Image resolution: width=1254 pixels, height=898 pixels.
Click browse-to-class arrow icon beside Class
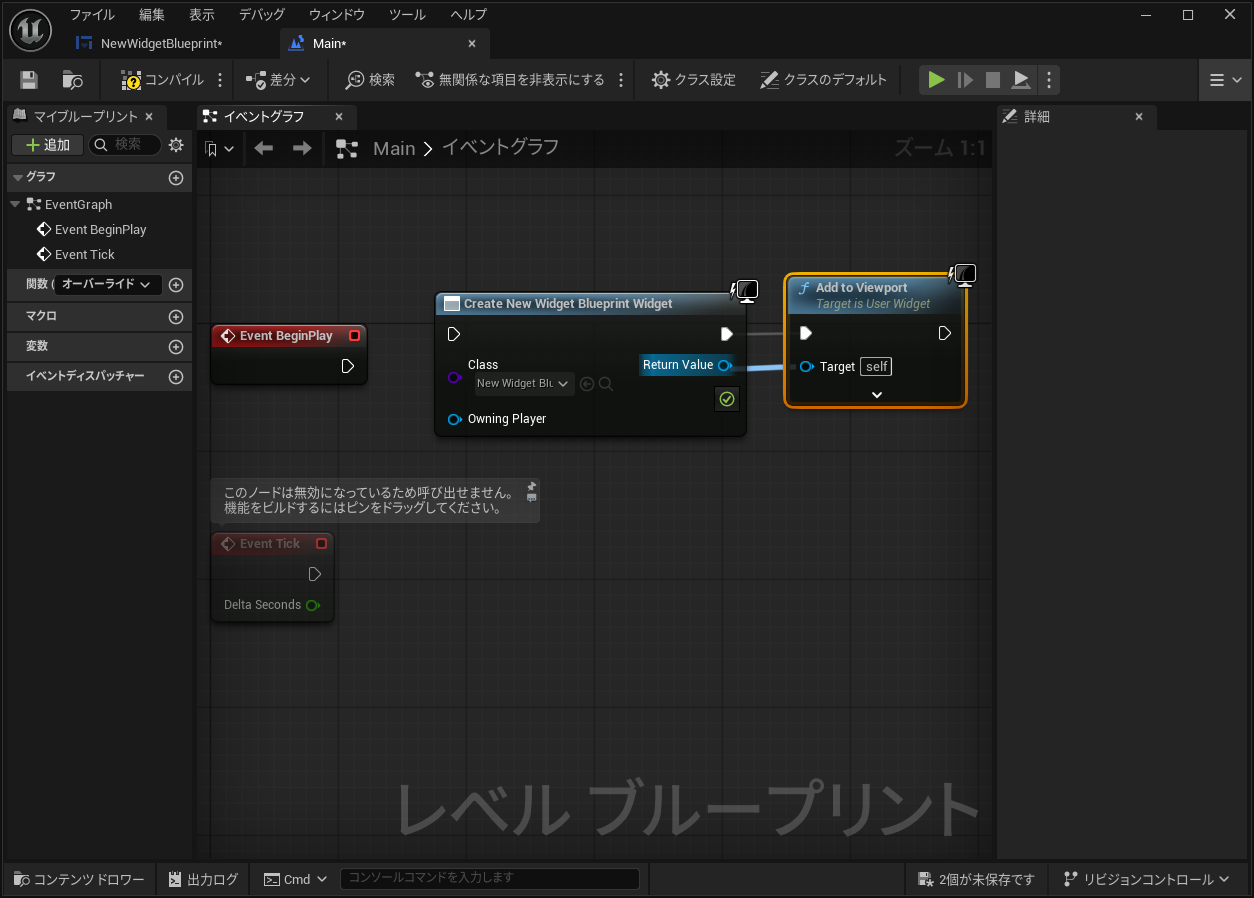[587, 384]
